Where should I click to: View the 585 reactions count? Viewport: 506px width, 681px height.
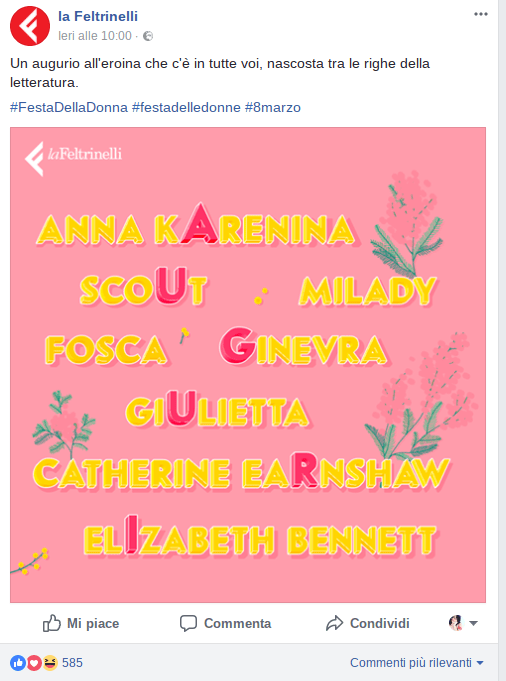coord(72,663)
